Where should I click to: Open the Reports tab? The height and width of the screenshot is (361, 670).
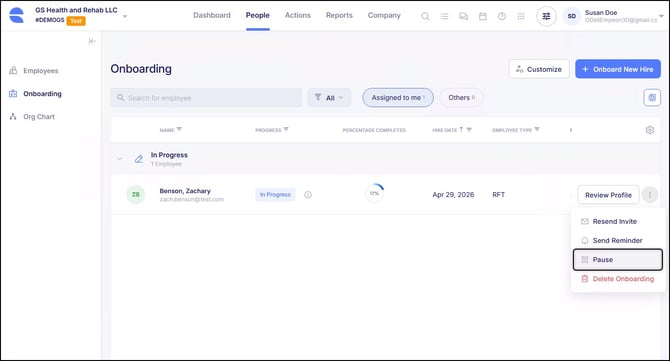[x=339, y=15]
